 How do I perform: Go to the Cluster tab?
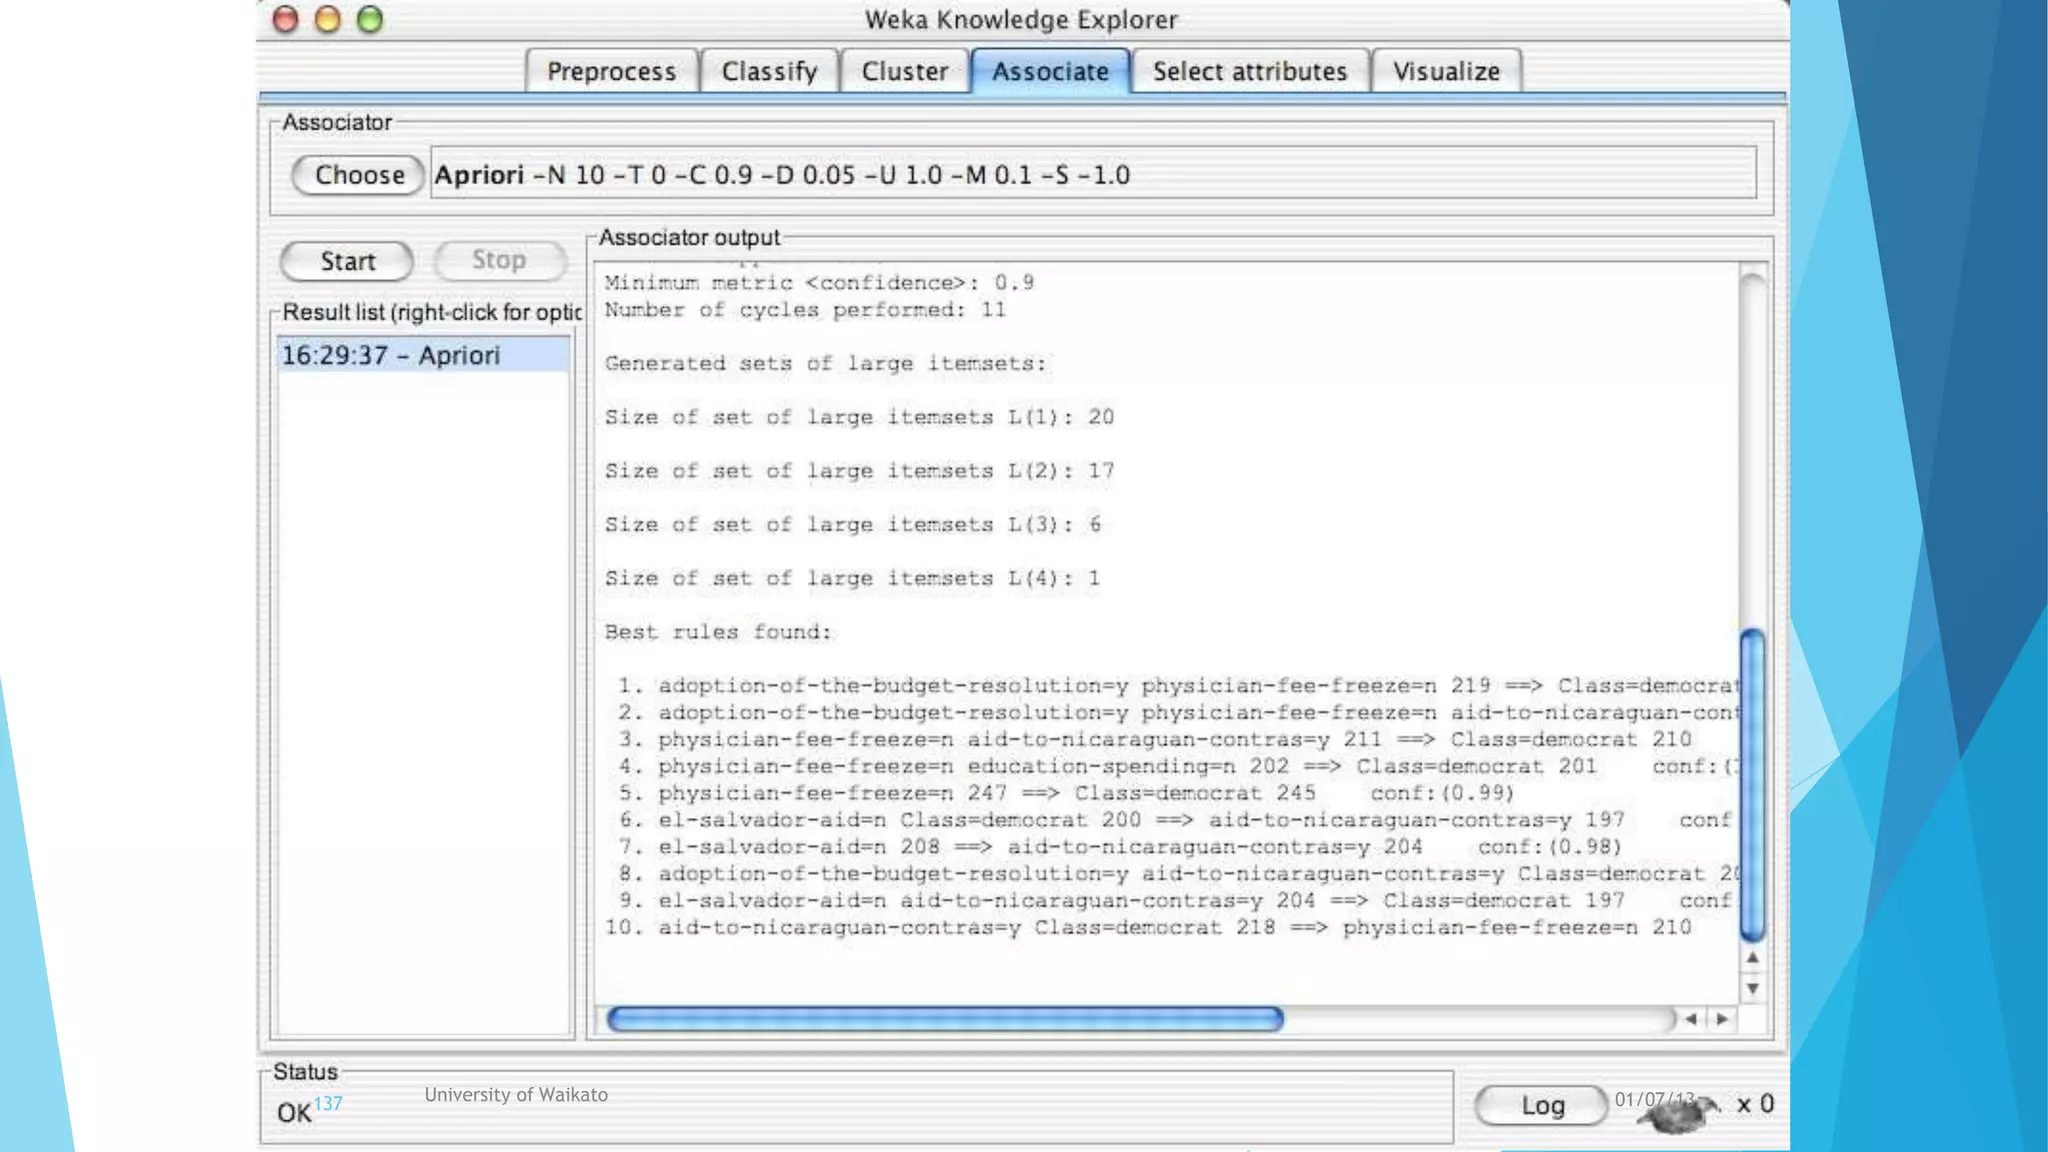click(x=904, y=72)
